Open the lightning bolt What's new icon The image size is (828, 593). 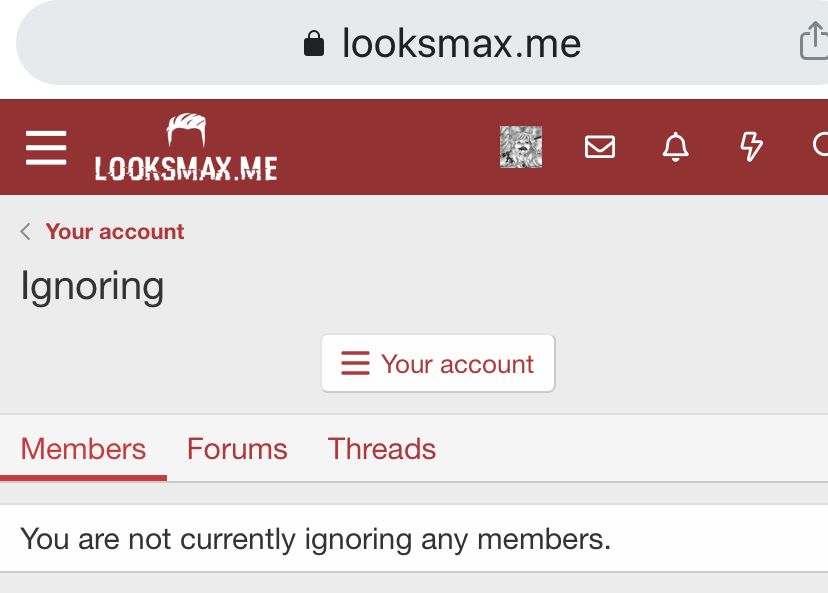751,146
